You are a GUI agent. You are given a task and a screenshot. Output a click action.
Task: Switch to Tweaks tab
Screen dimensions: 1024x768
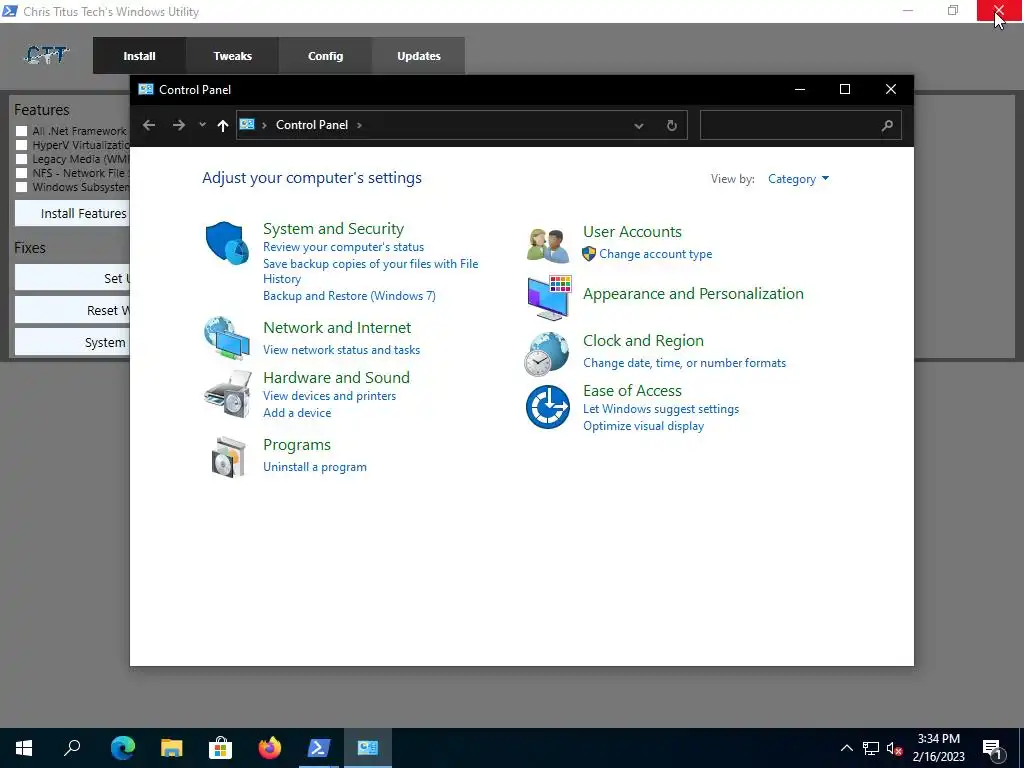point(232,56)
